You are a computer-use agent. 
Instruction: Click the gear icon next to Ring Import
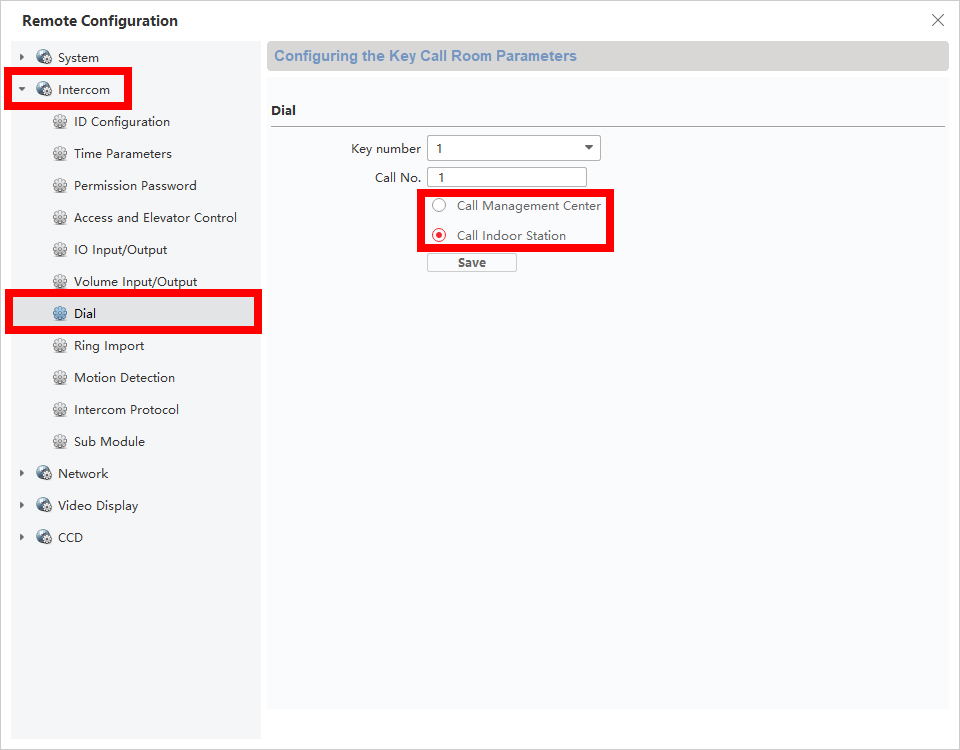pos(60,346)
